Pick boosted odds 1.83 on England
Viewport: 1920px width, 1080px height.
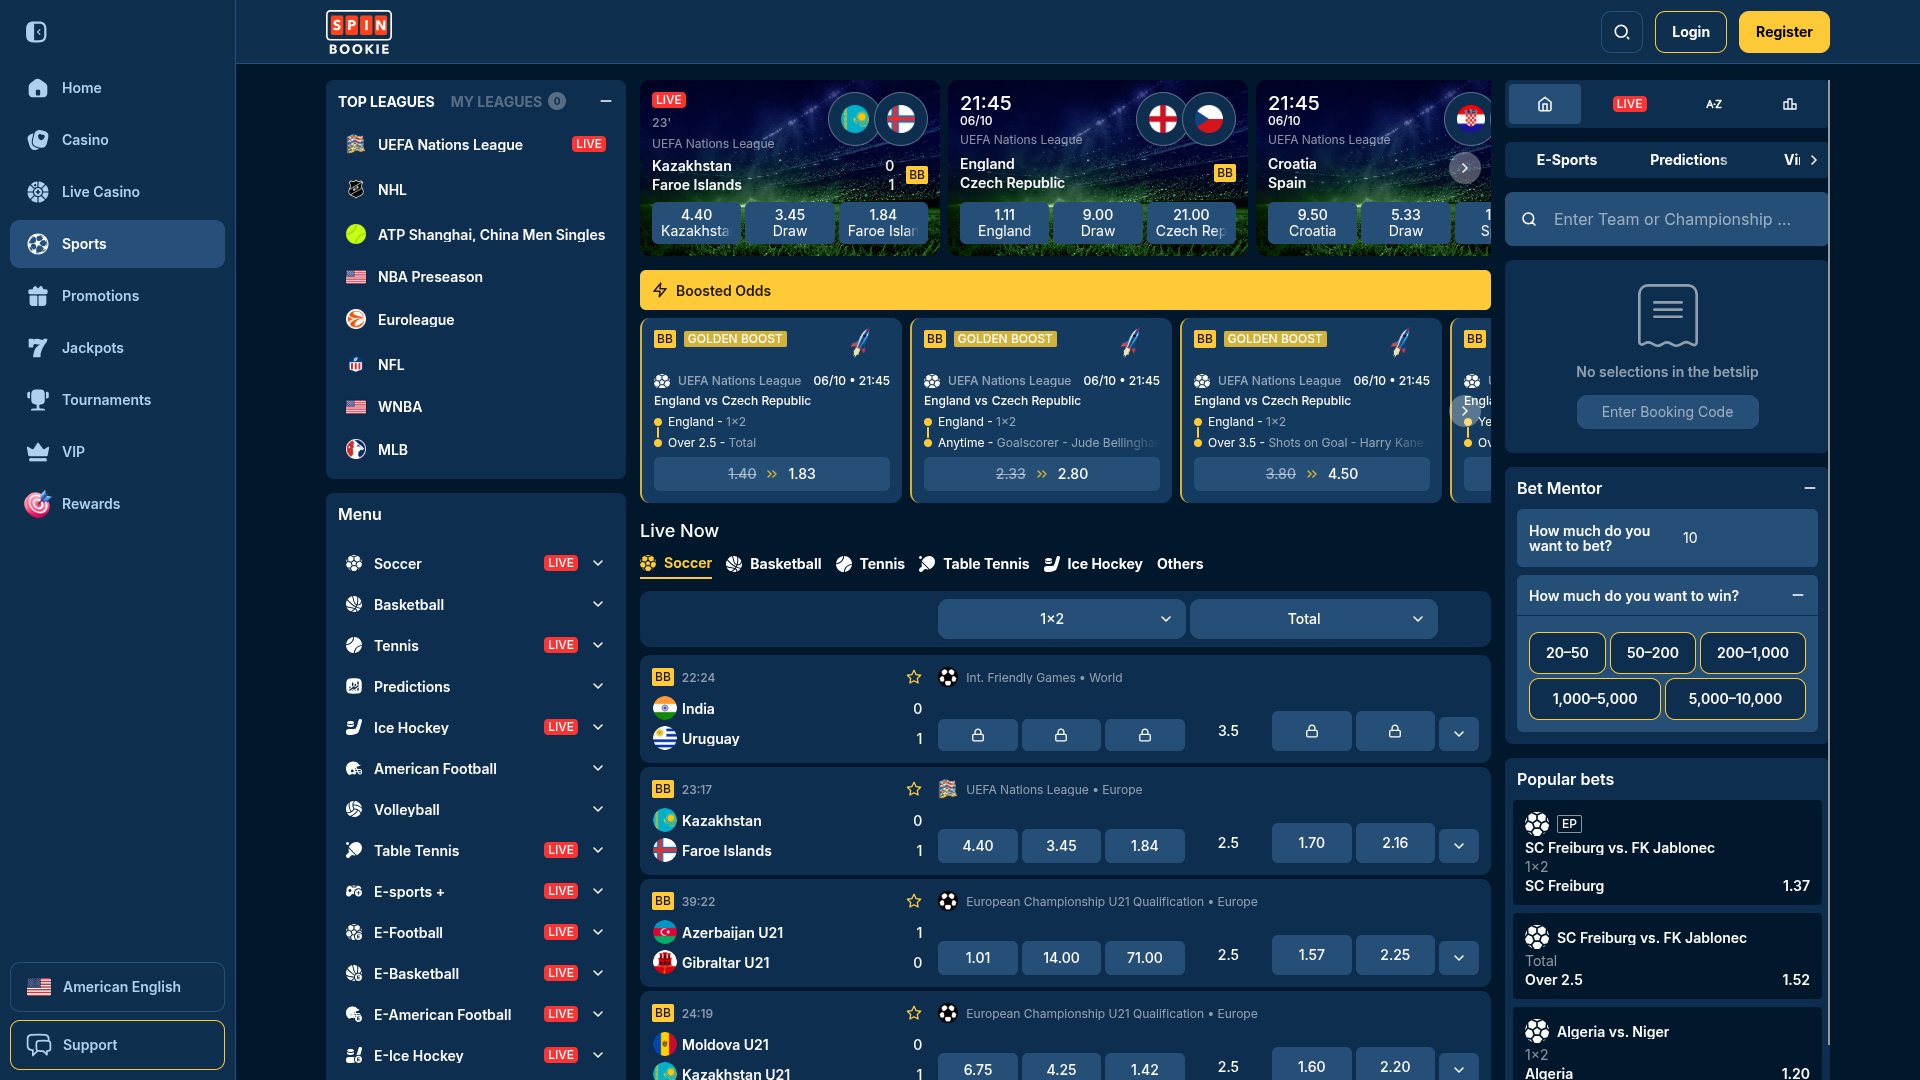[772, 474]
